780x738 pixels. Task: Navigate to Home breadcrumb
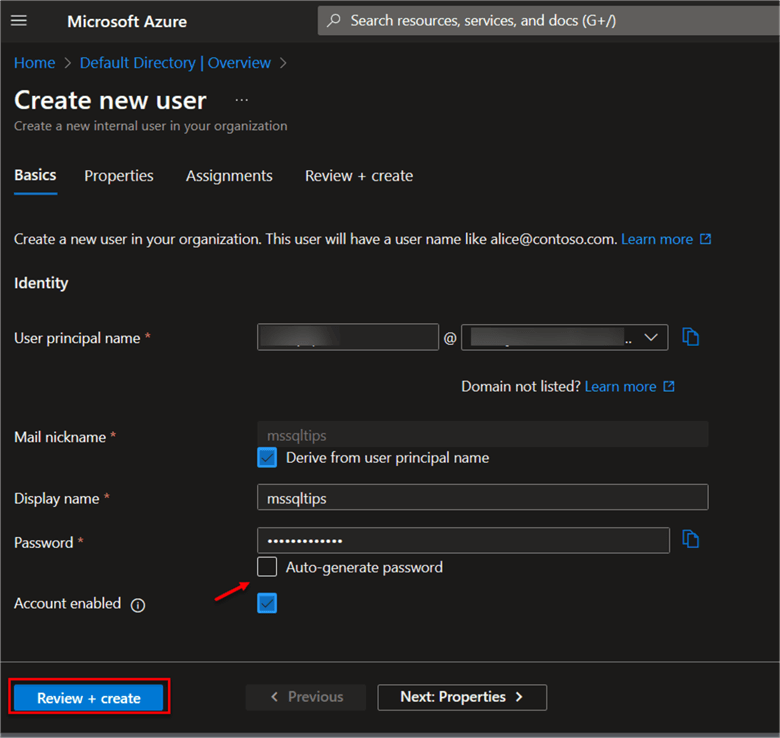pyautogui.click(x=34, y=63)
